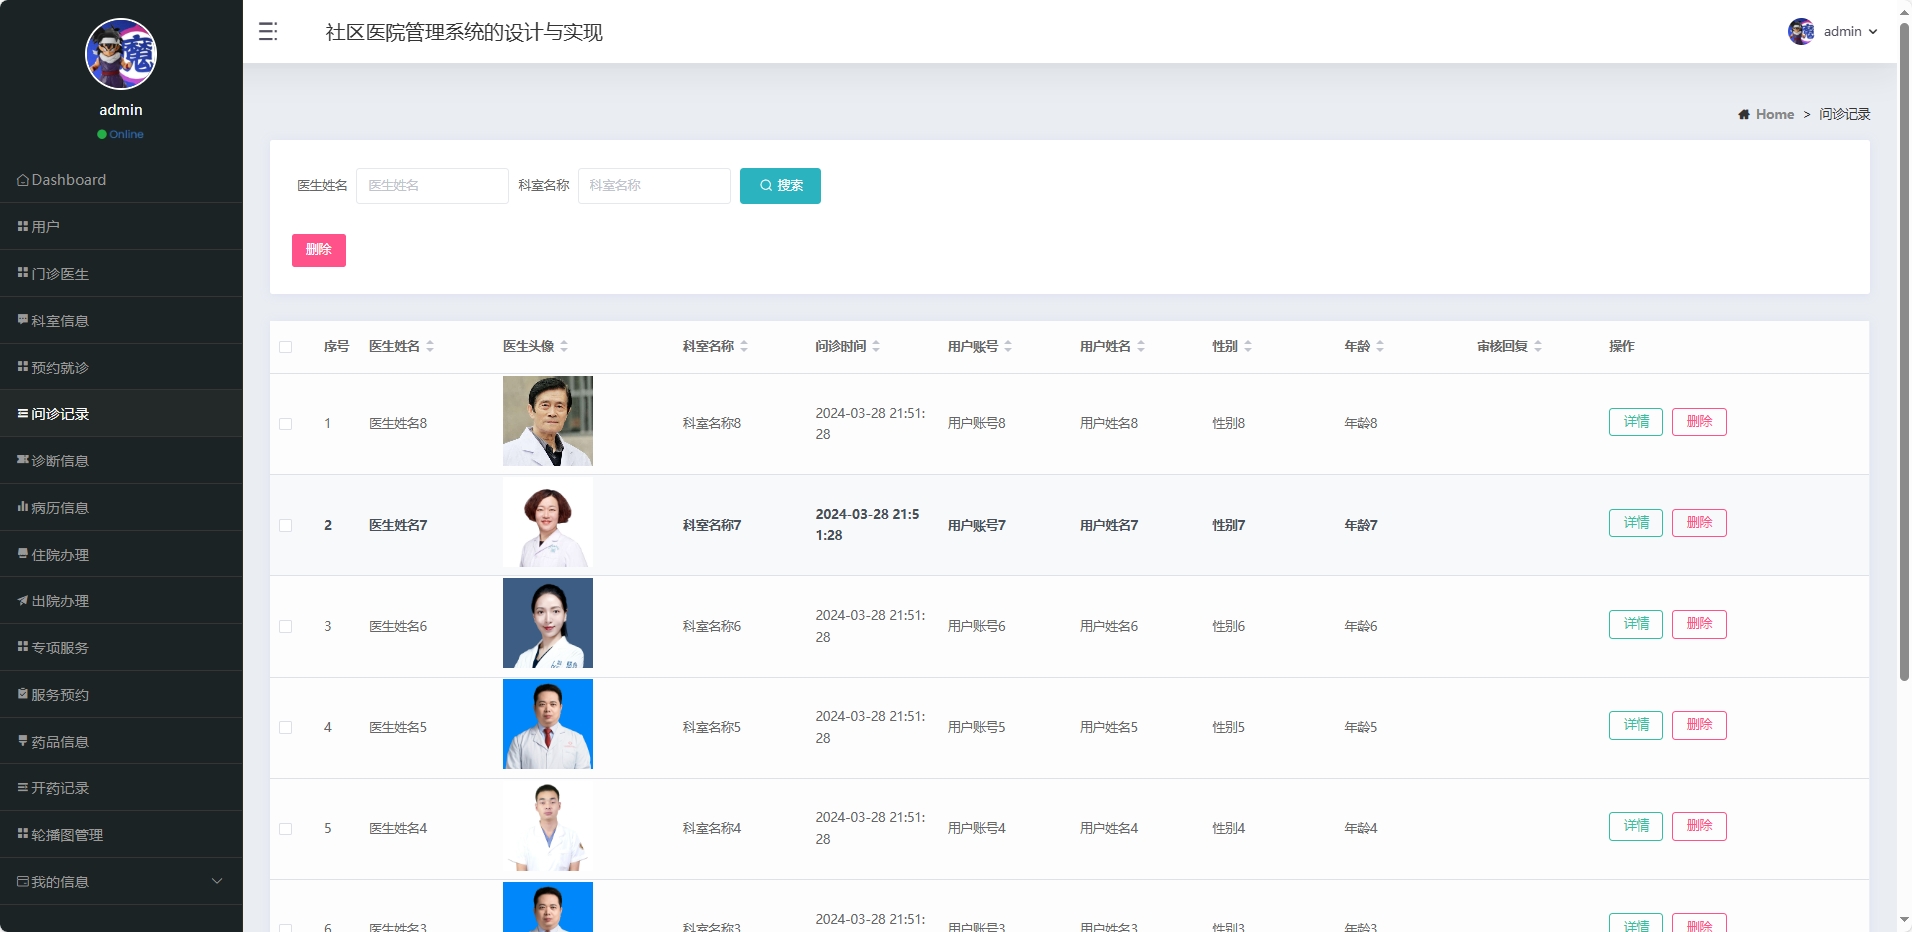This screenshot has width=1912, height=932.
Task: Sort by 问诊时间 column arrows
Action: 876,346
